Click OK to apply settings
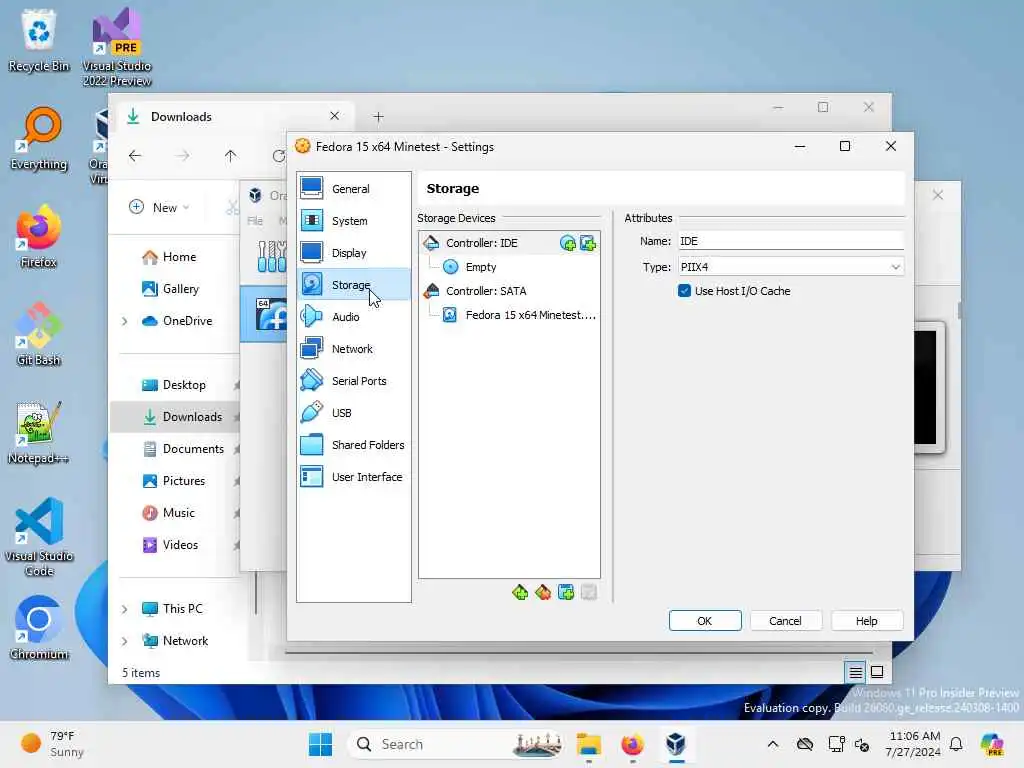 pos(705,621)
